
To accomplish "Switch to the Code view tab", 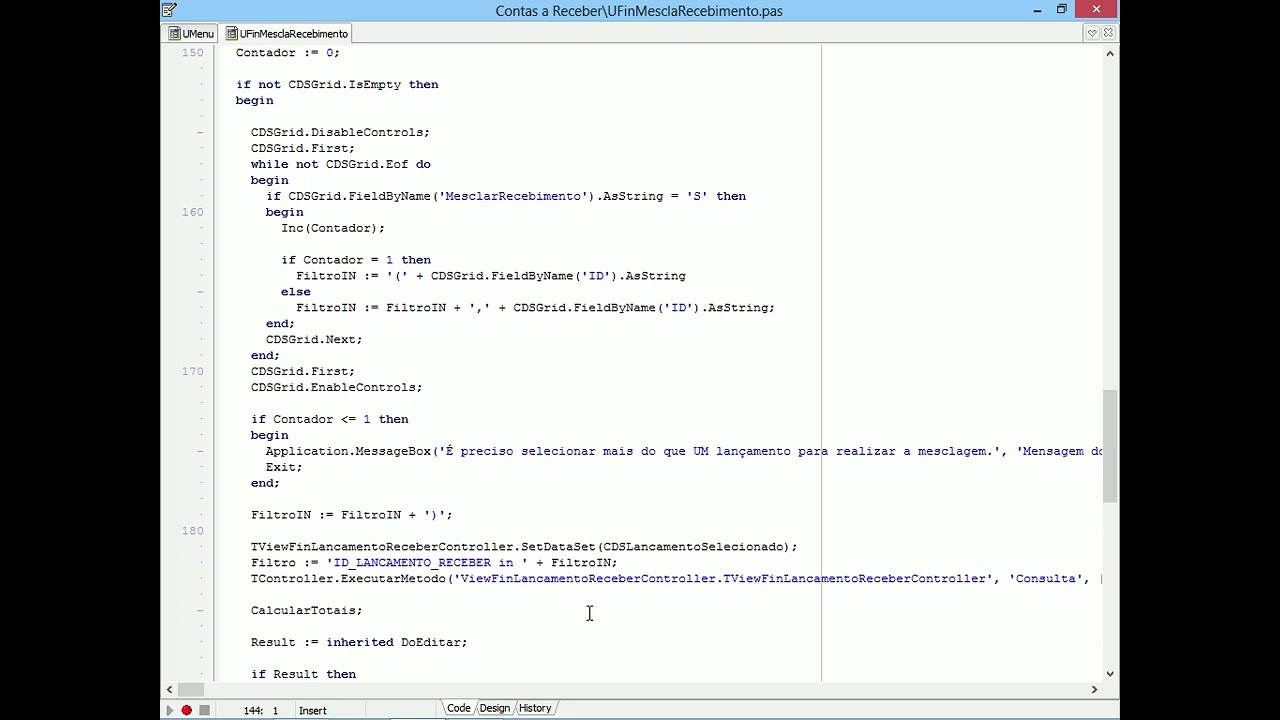I will point(459,708).
